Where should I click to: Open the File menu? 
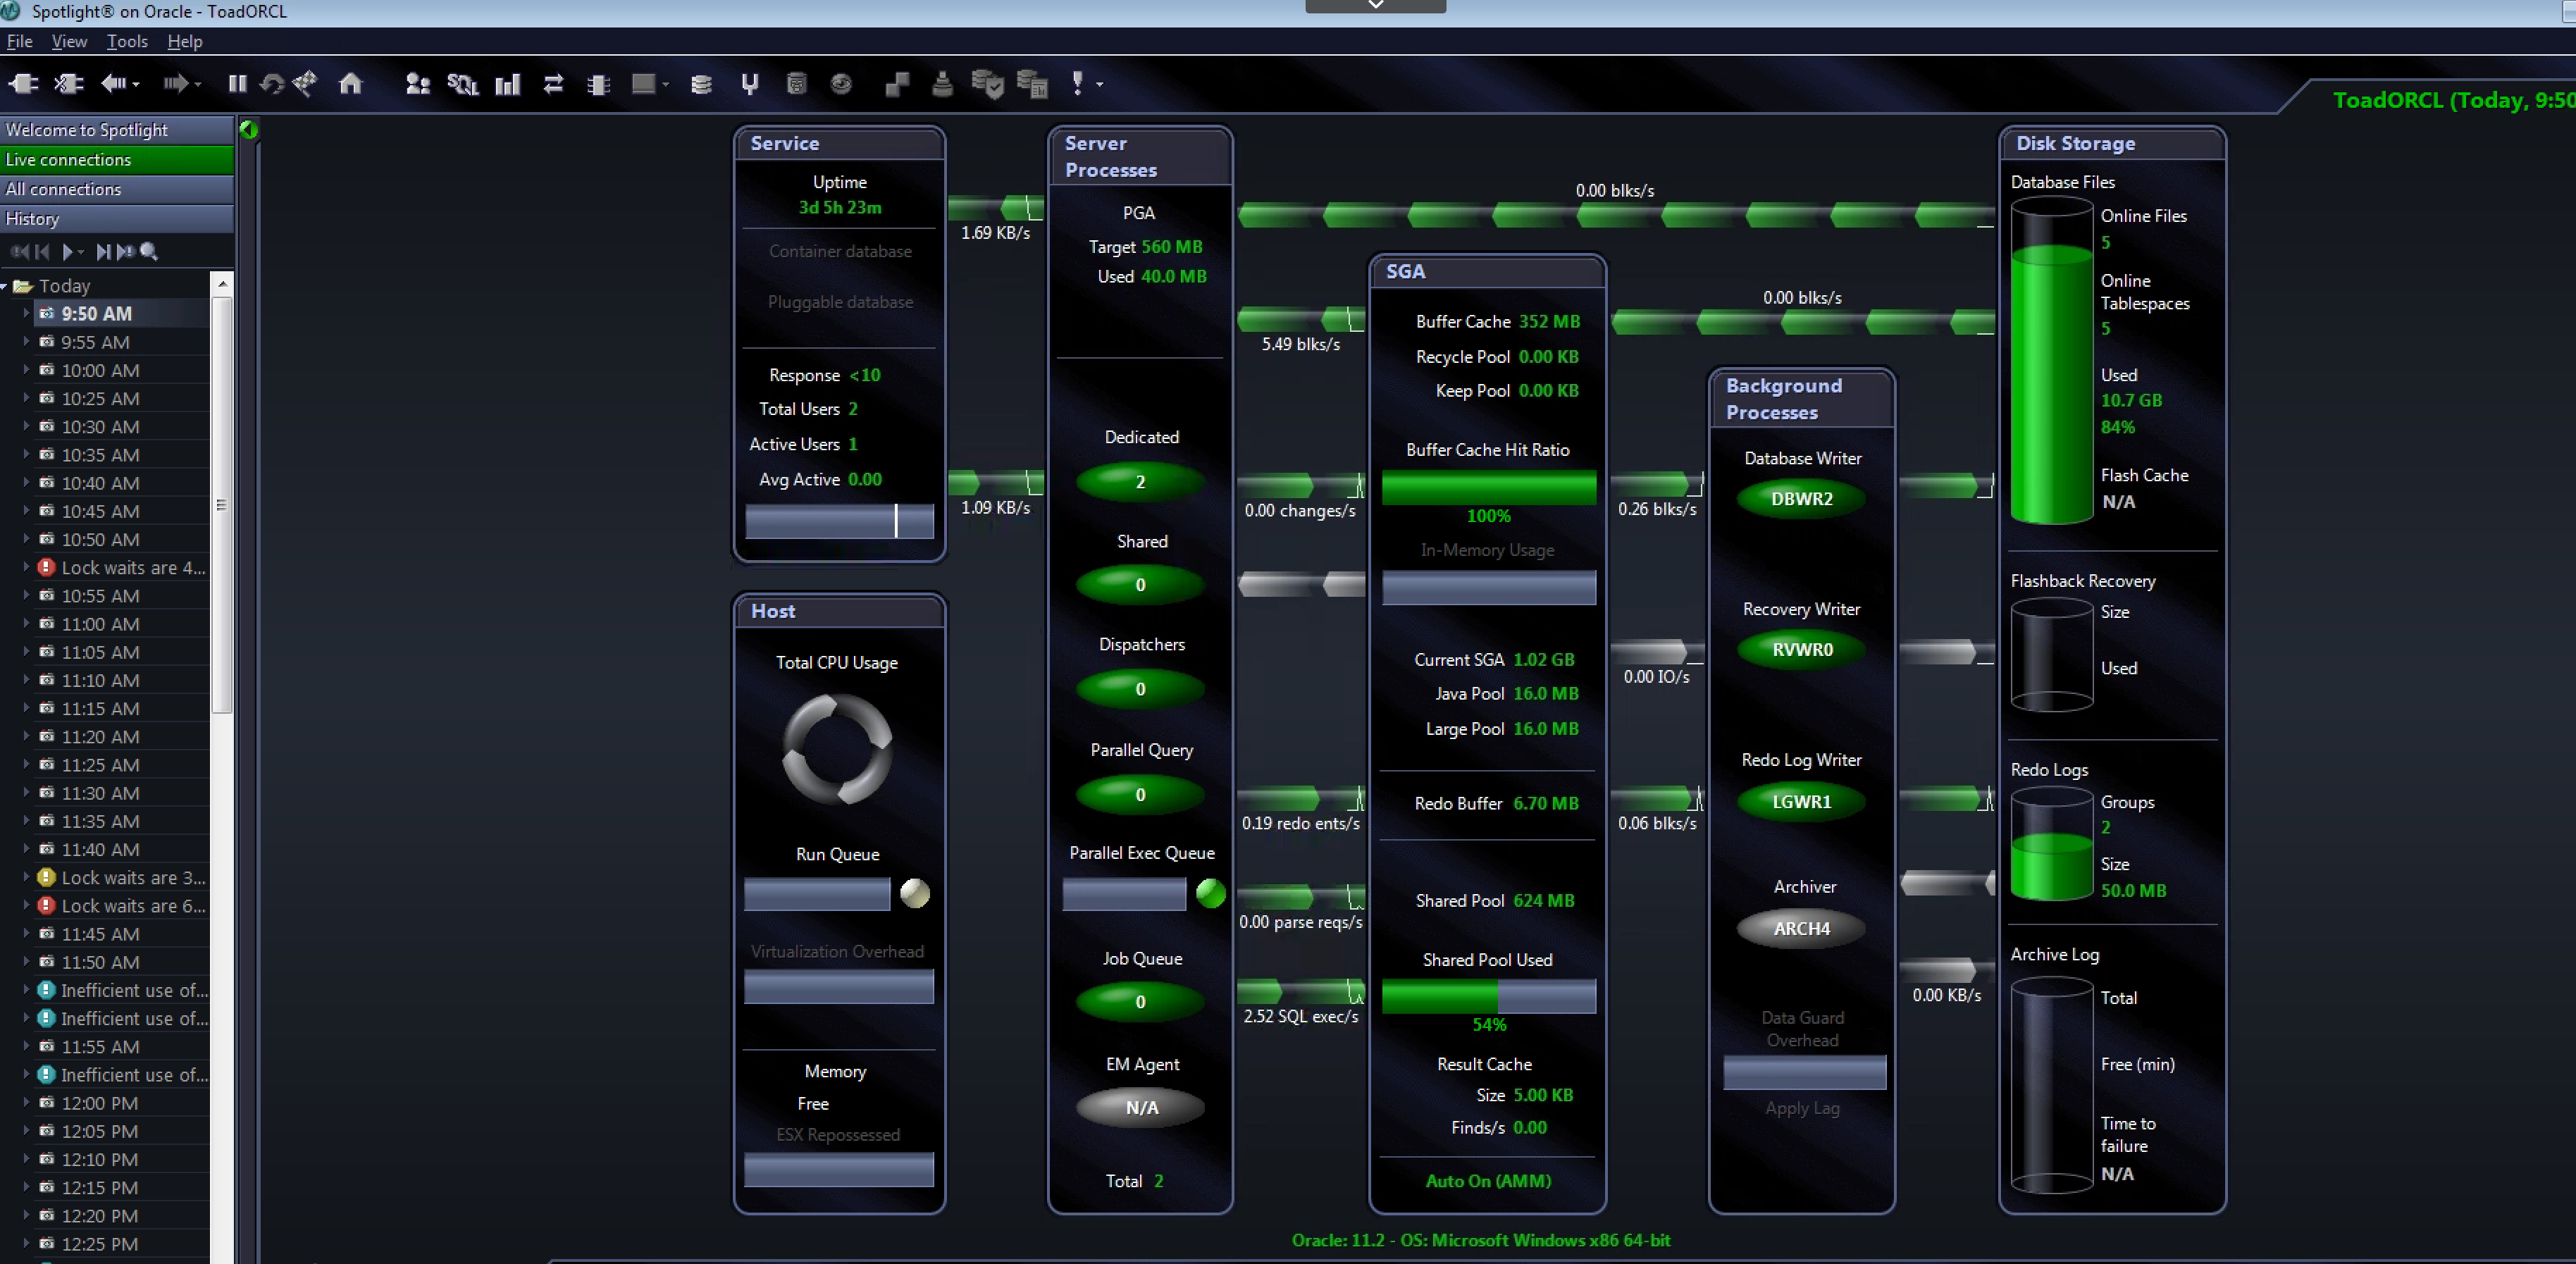click(19, 41)
